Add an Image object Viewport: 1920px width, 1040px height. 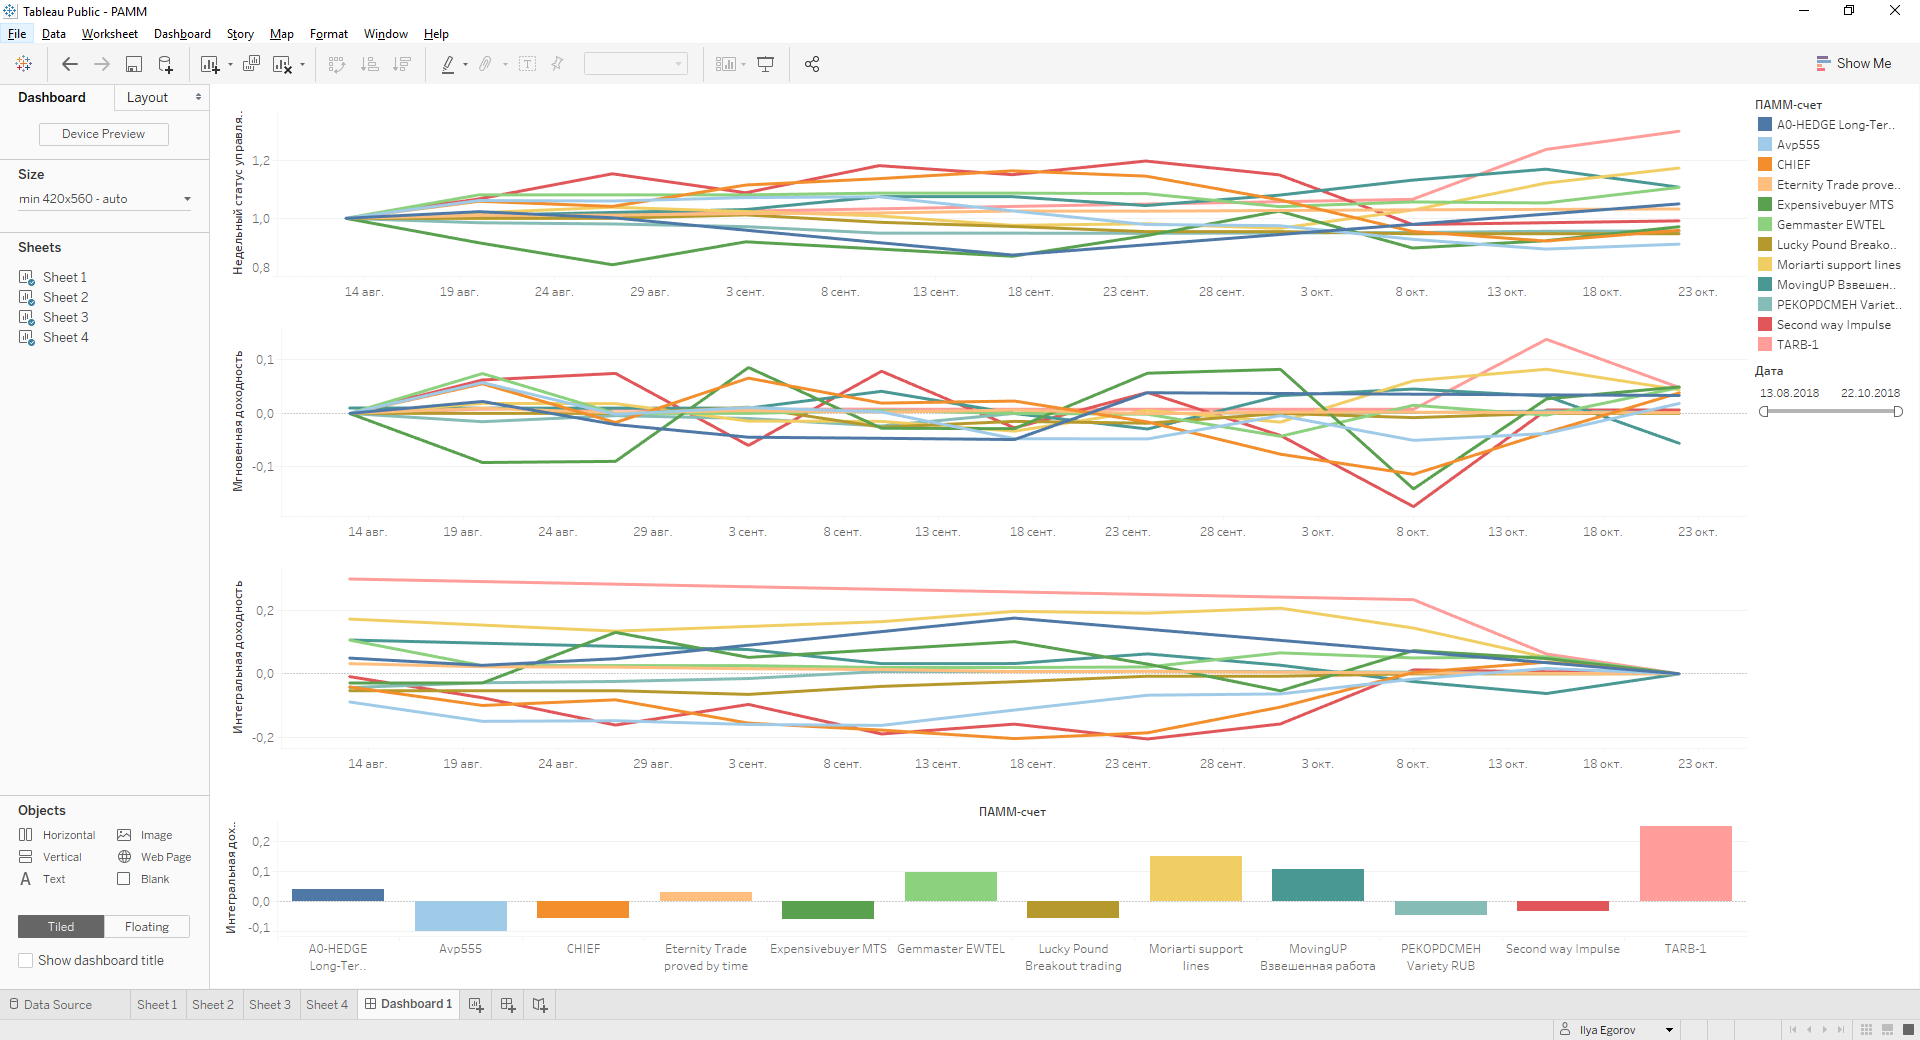pyautogui.click(x=145, y=835)
